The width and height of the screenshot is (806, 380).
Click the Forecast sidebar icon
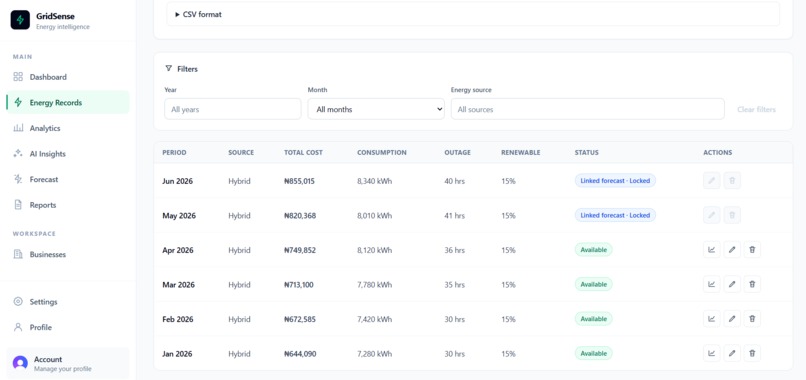18,179
